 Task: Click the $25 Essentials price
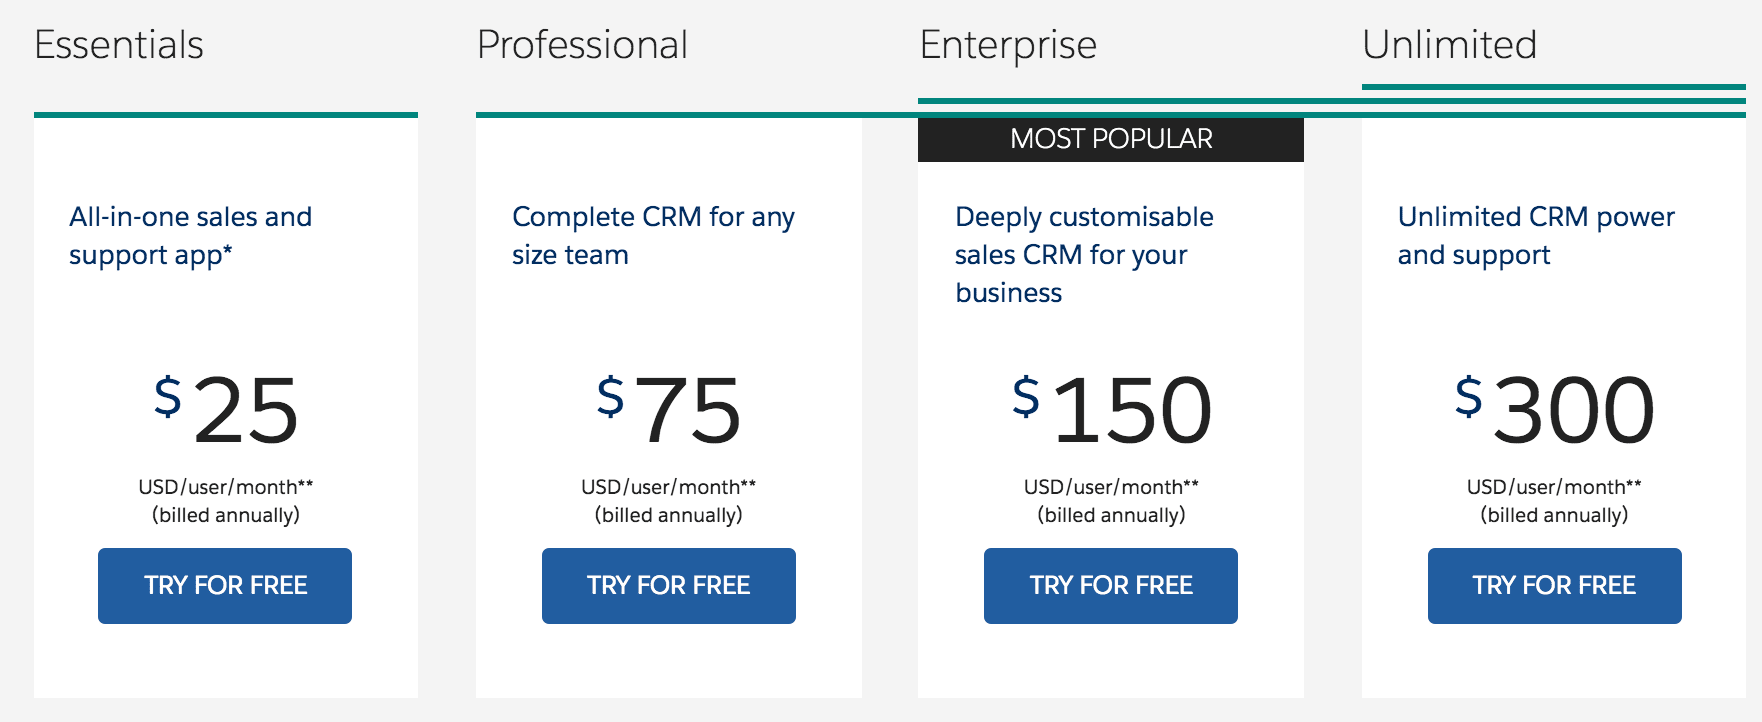(227, 410)
